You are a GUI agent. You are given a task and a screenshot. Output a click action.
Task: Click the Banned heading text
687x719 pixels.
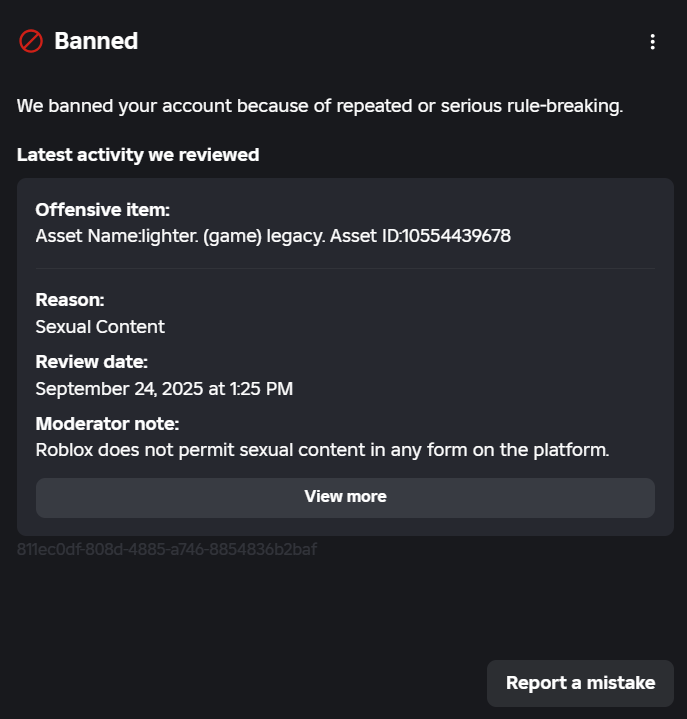[x=96, y=41]
